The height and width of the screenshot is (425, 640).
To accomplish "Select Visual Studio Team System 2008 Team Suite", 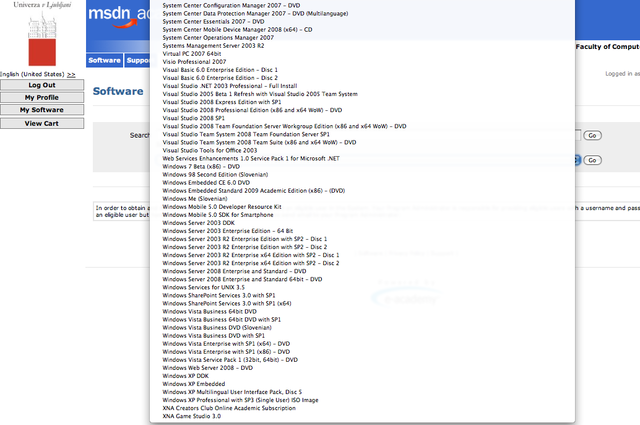I will 259,142.
